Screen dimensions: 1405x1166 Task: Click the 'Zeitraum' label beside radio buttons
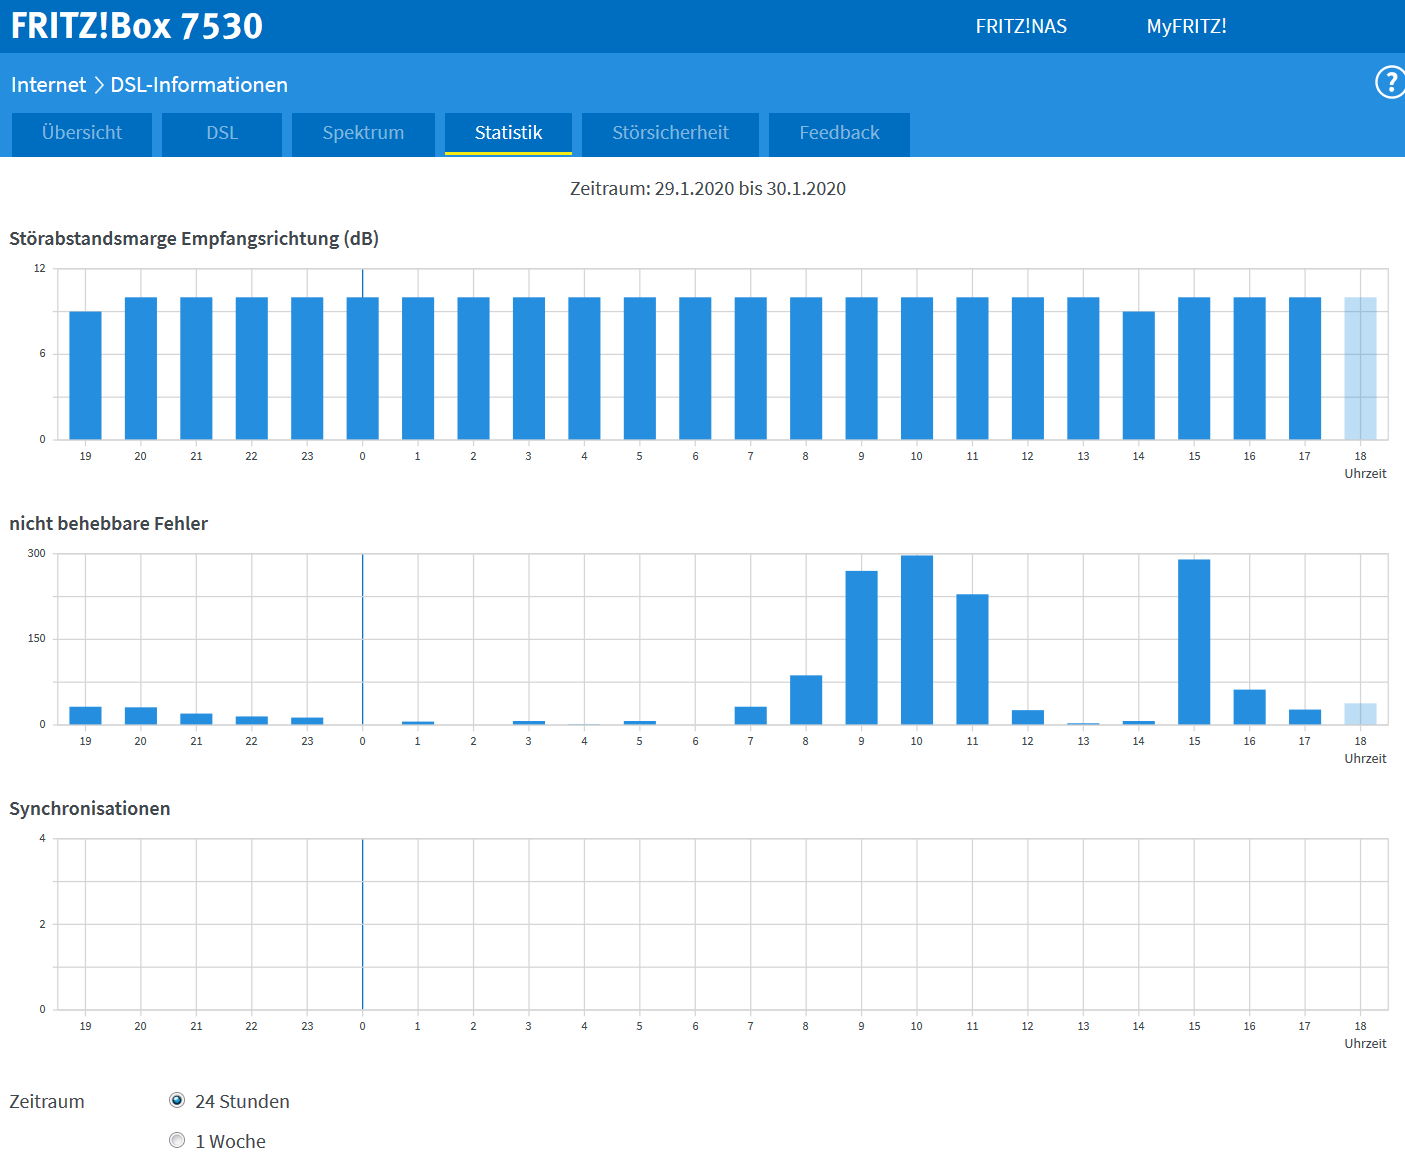click(47, 1101)
